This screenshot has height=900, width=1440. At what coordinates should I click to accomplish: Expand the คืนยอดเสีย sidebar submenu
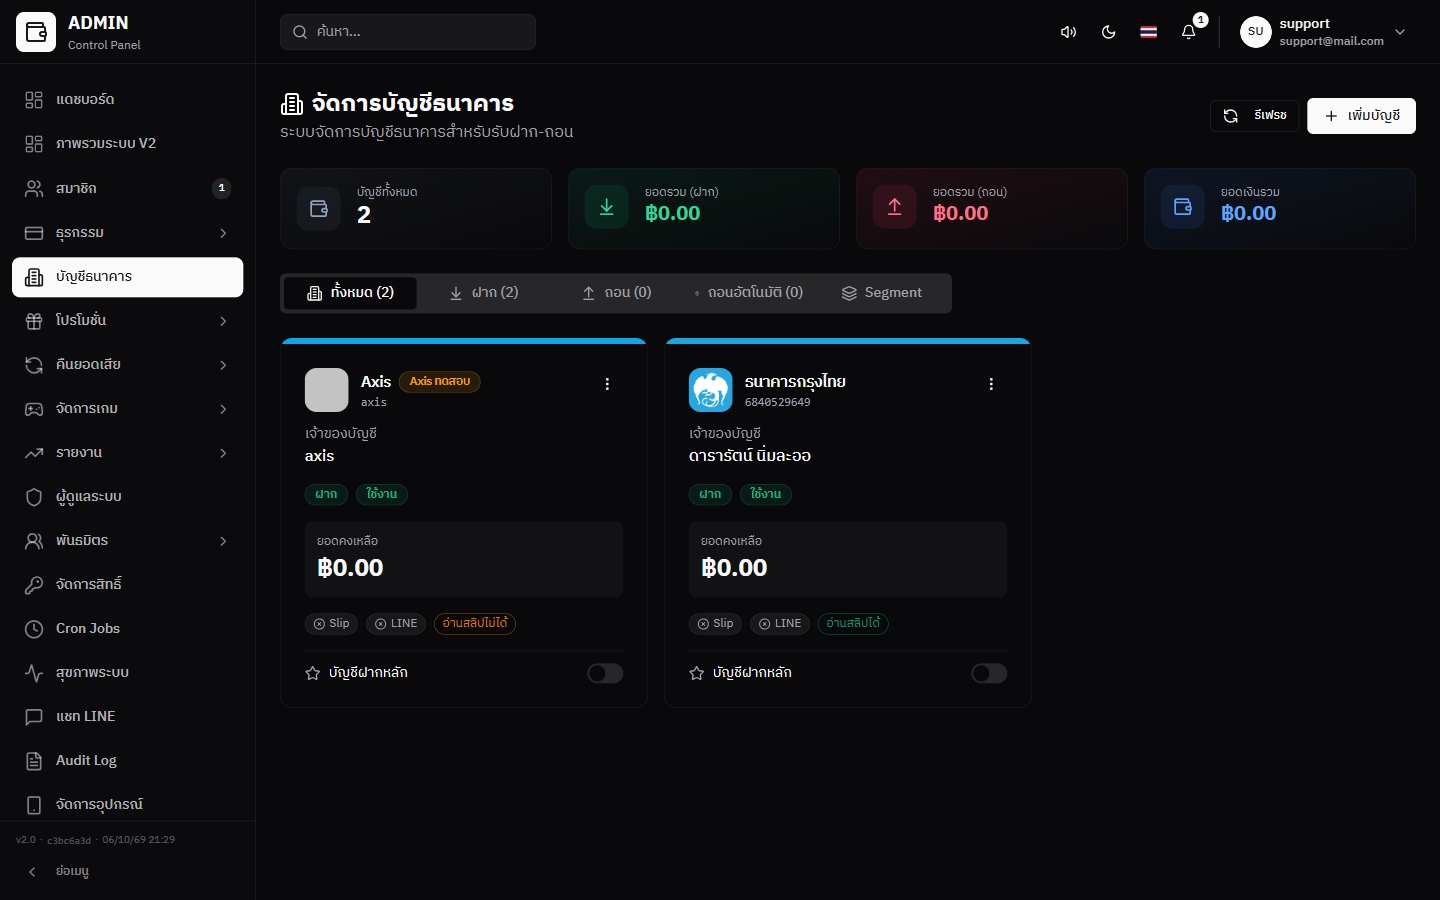pos(128,365)
